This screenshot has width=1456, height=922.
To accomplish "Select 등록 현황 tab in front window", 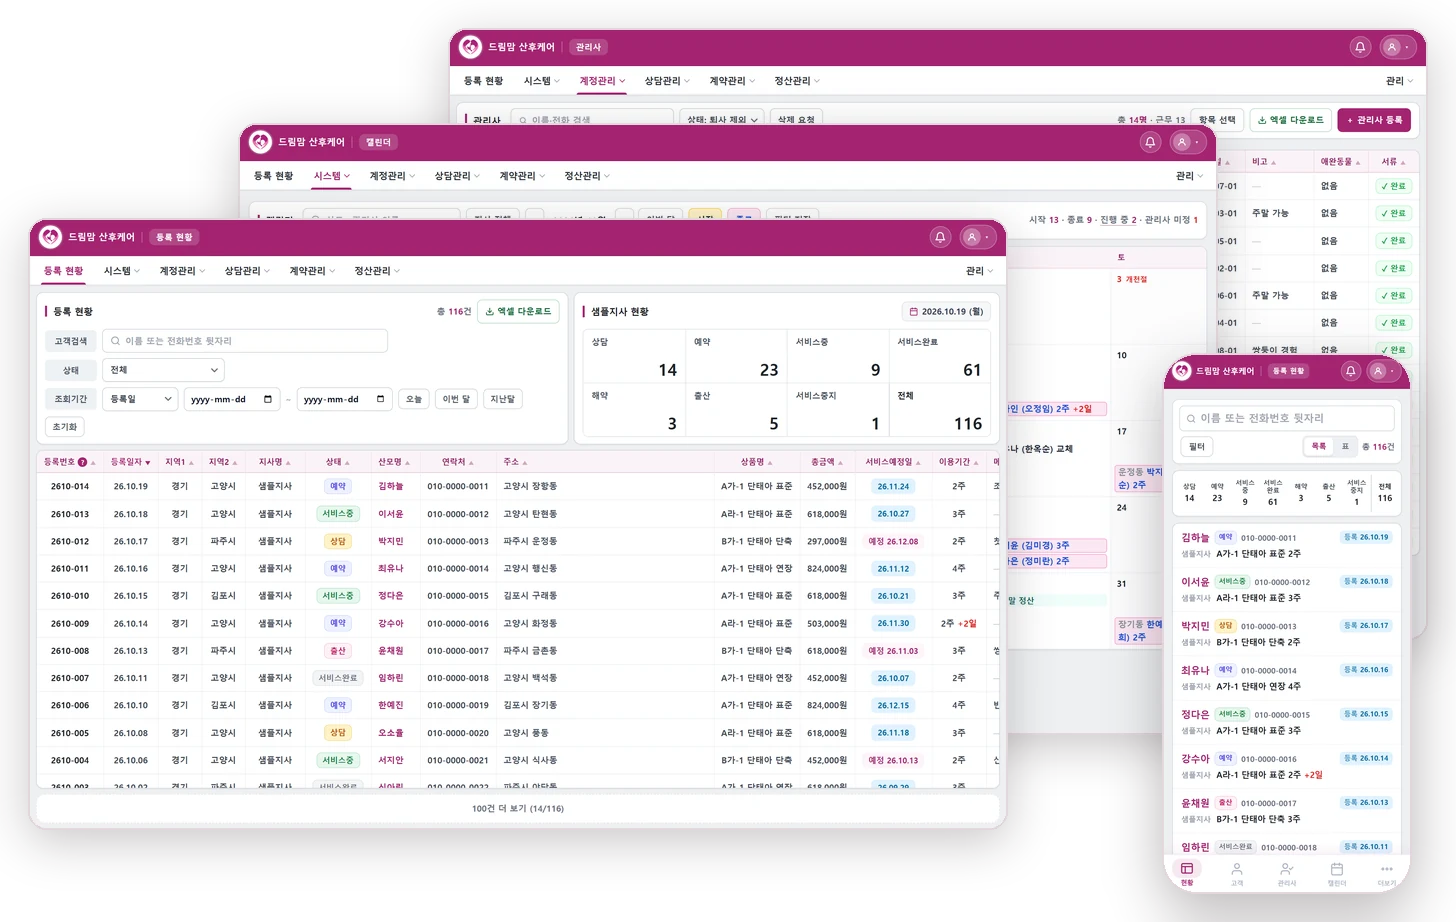I will (64, 271).
